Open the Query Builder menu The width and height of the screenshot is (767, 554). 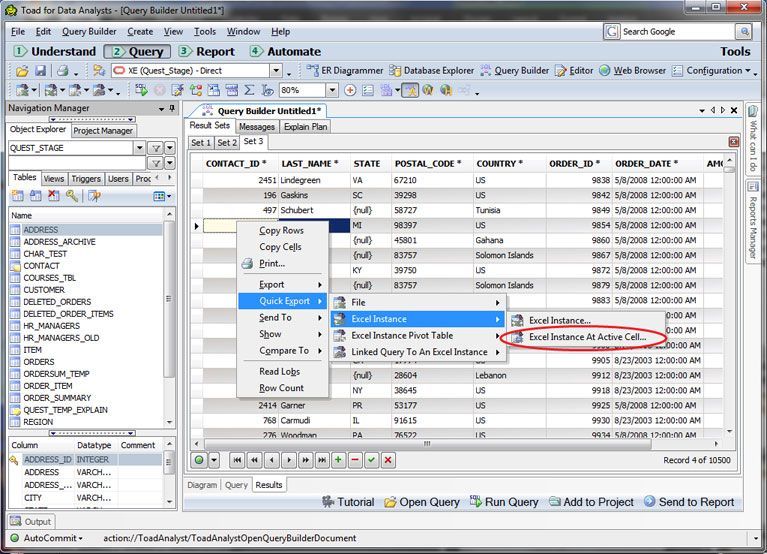pos(89,32)
